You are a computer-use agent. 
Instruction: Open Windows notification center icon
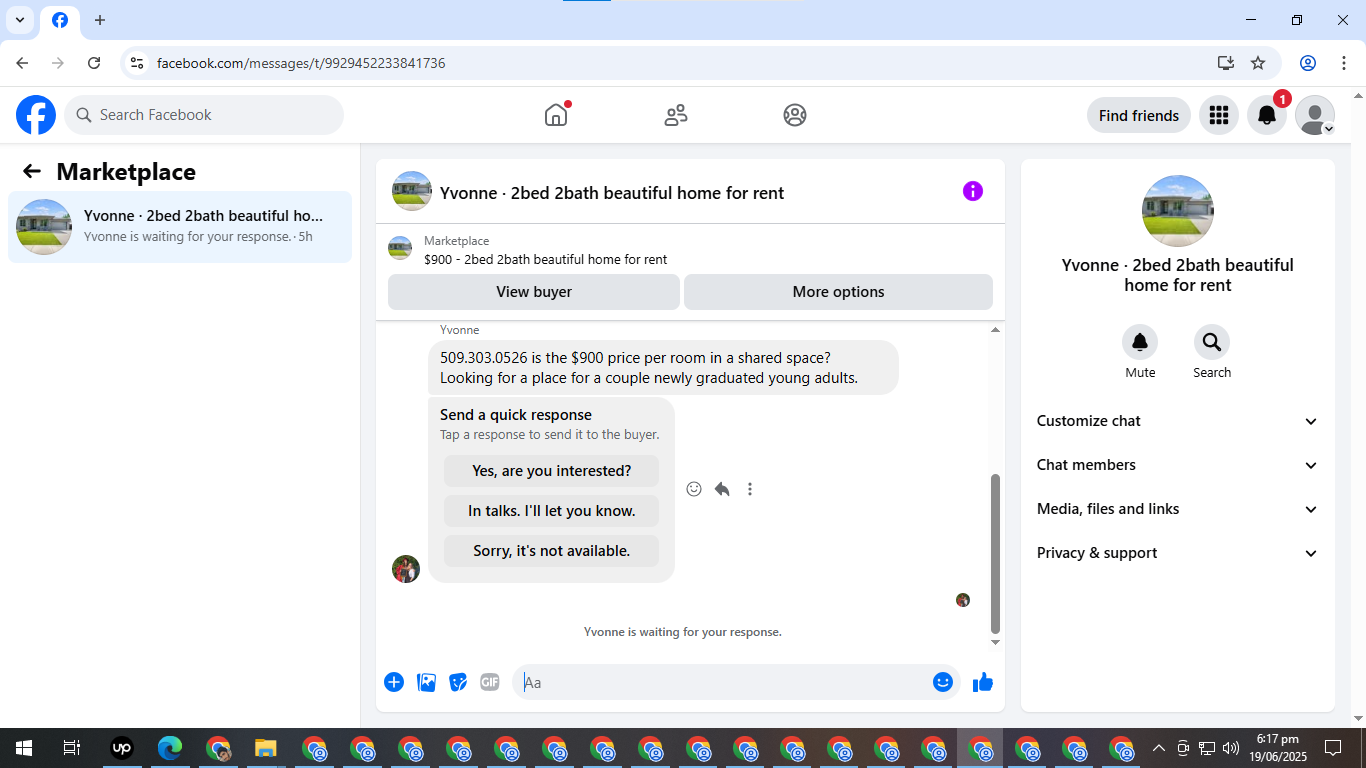(1333, 748)
